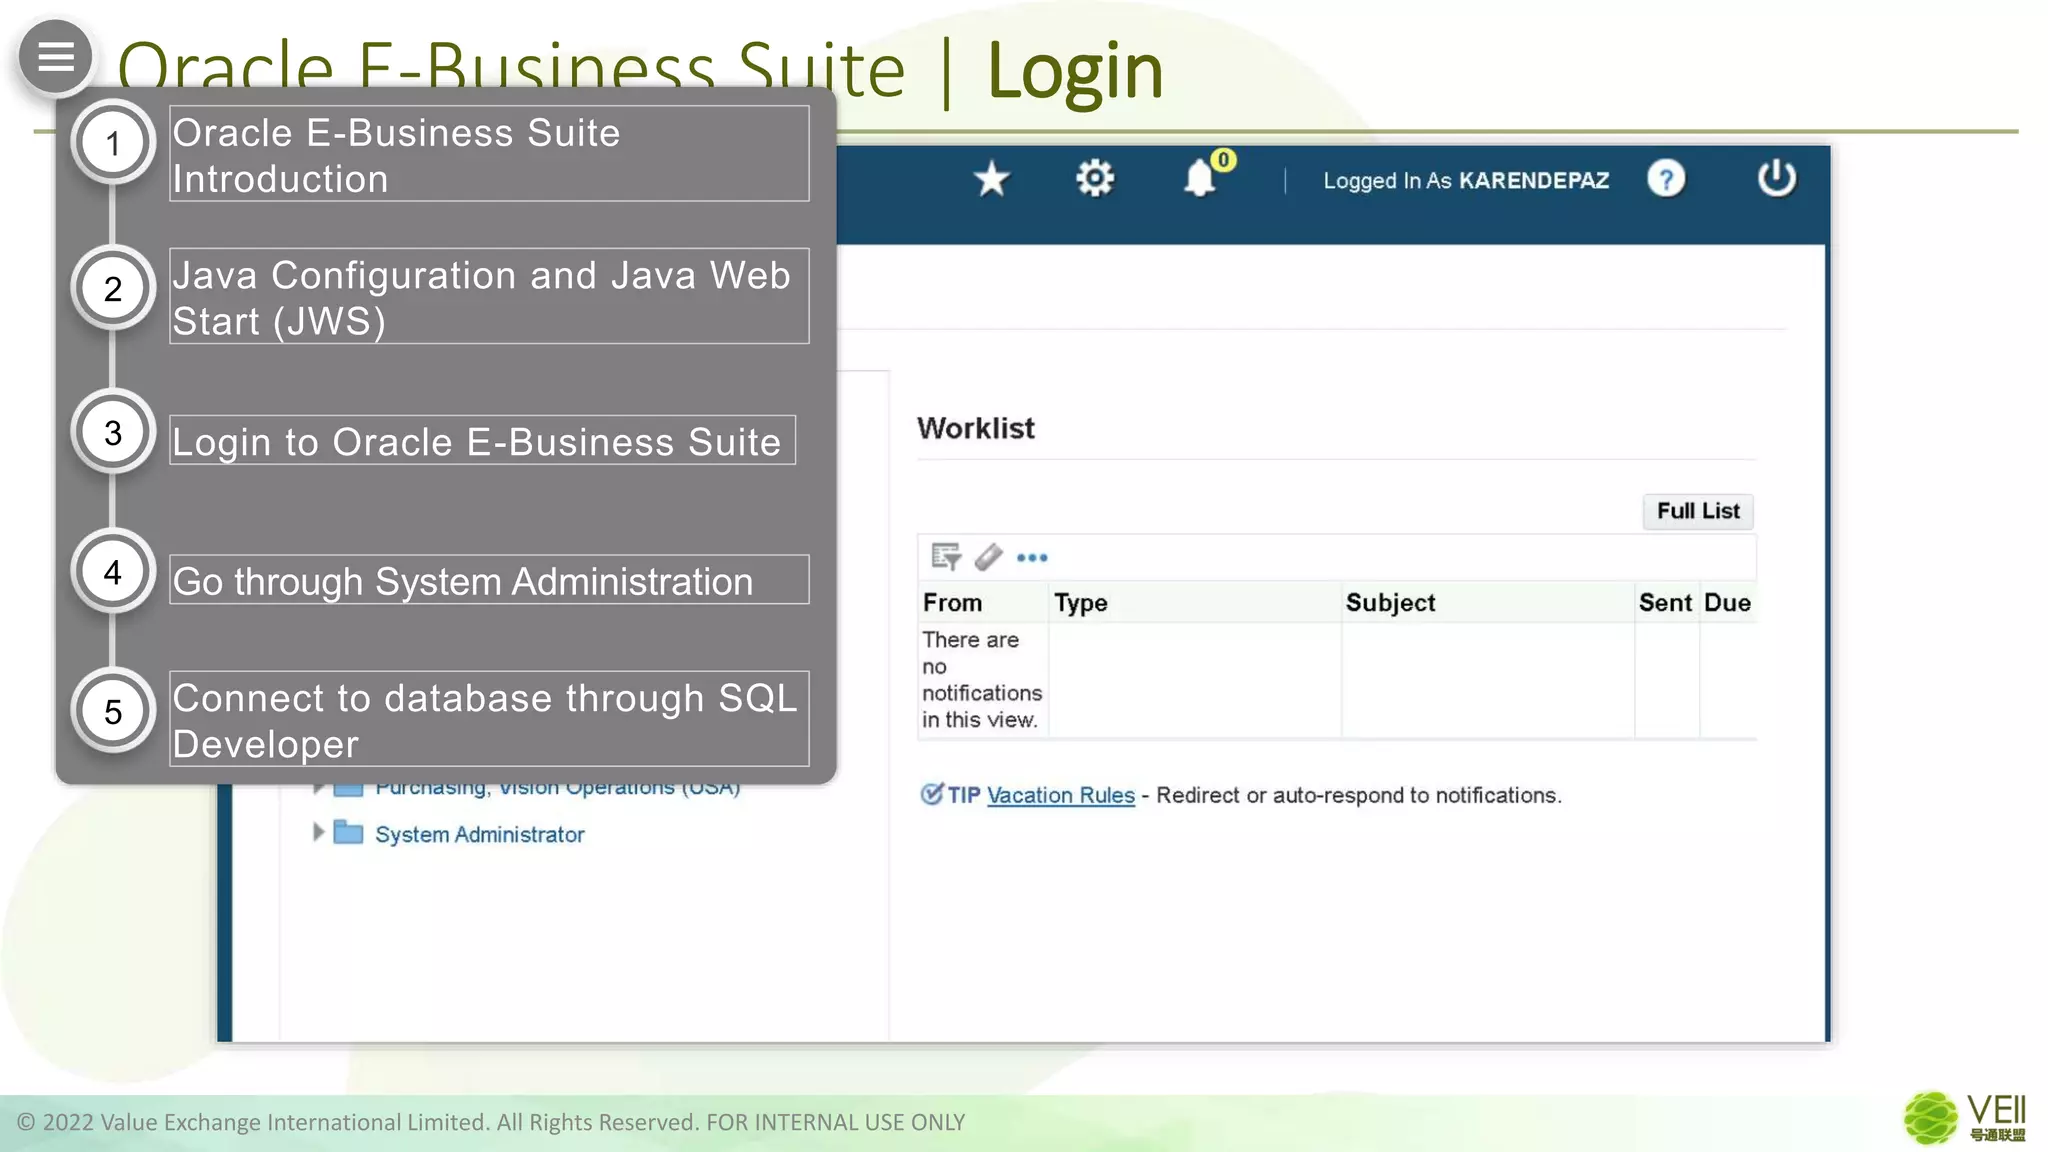
Task: Select Login to Oracle E-Business Suite item
Action: coord(483,440)
